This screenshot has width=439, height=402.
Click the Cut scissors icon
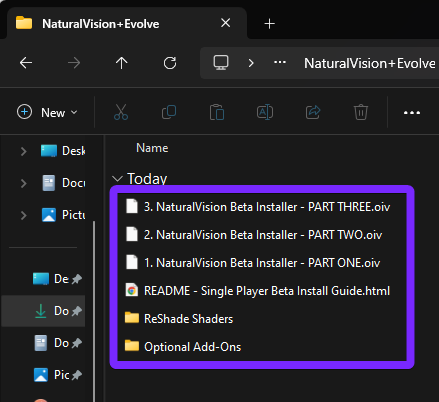[x=121, y=112]
